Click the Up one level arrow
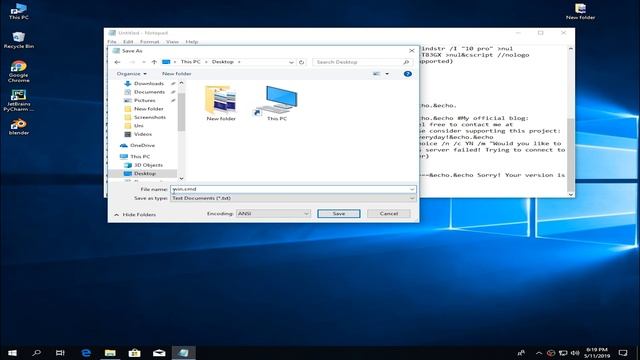 154,62
